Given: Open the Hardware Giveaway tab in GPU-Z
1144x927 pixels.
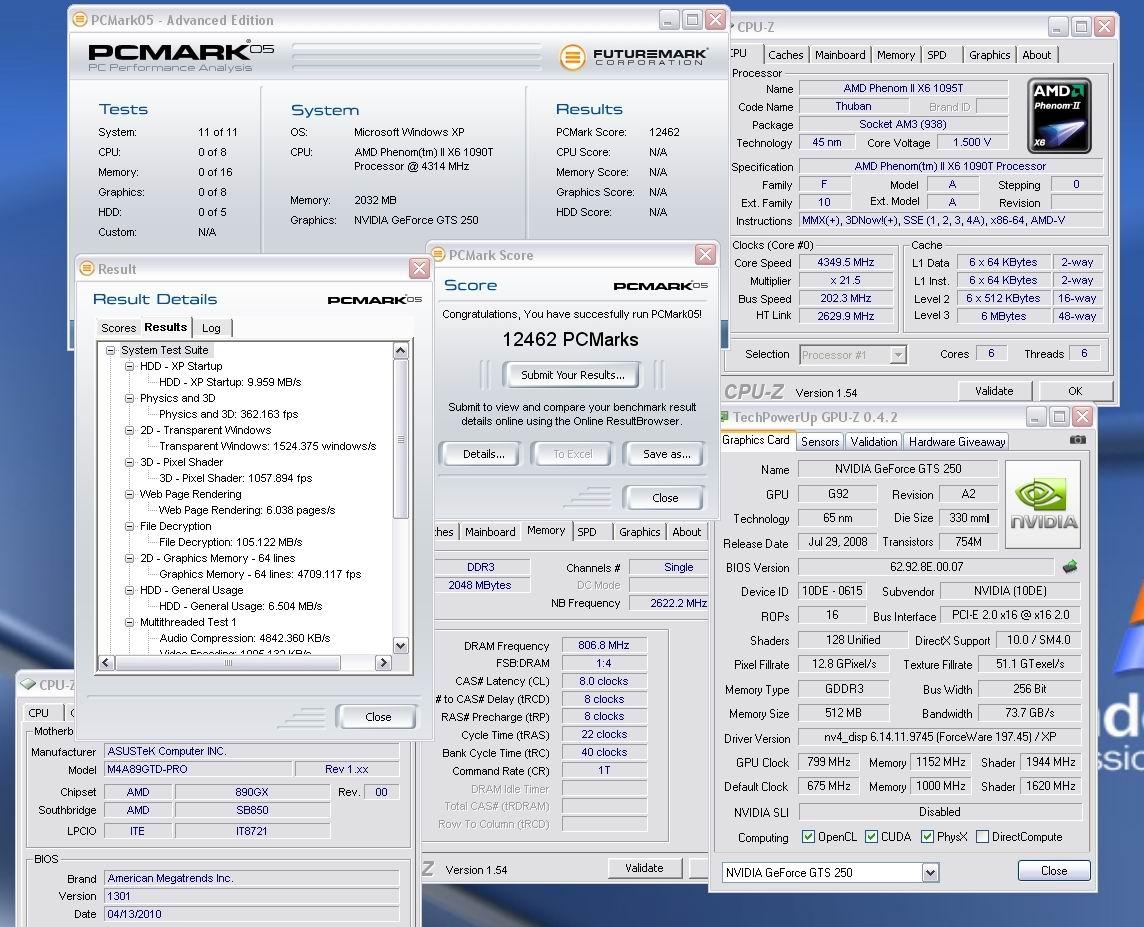Looking at the screenshot, I should pos(956,441).
